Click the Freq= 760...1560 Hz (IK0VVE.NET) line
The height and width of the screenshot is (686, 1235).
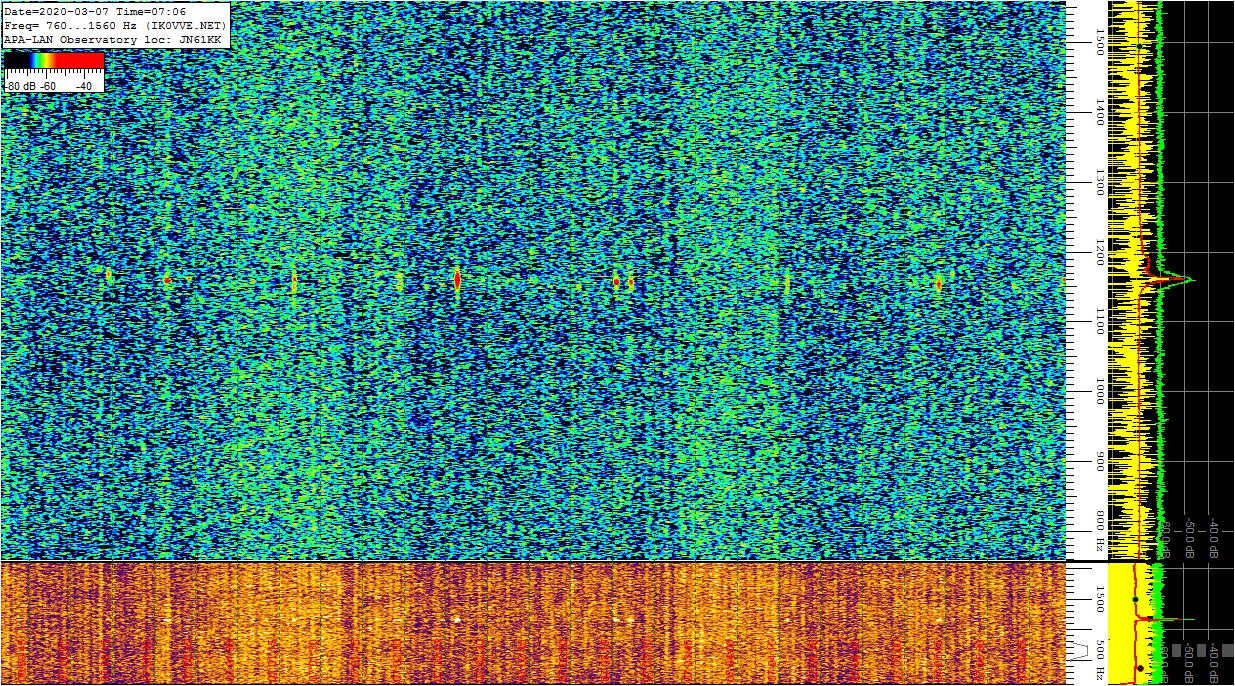(115, 24)
